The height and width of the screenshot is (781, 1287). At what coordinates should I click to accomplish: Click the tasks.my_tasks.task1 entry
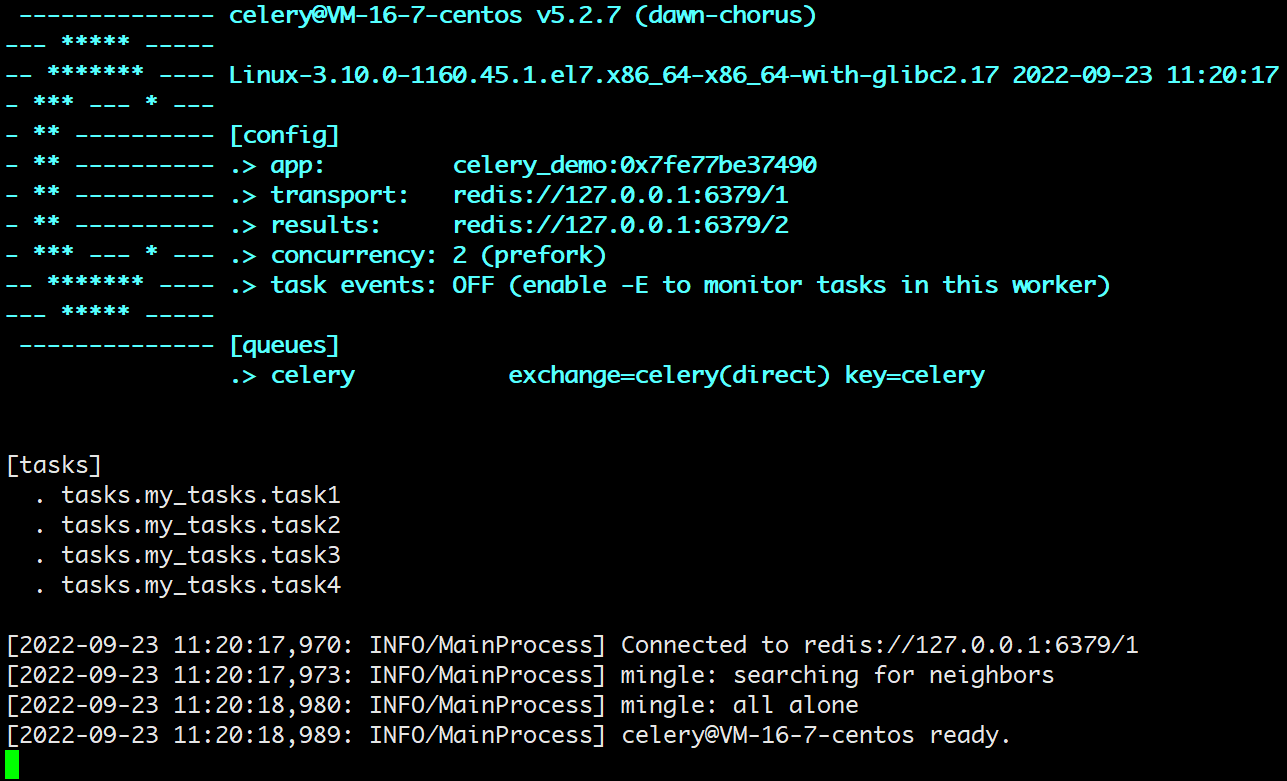(x=201, y=495)
